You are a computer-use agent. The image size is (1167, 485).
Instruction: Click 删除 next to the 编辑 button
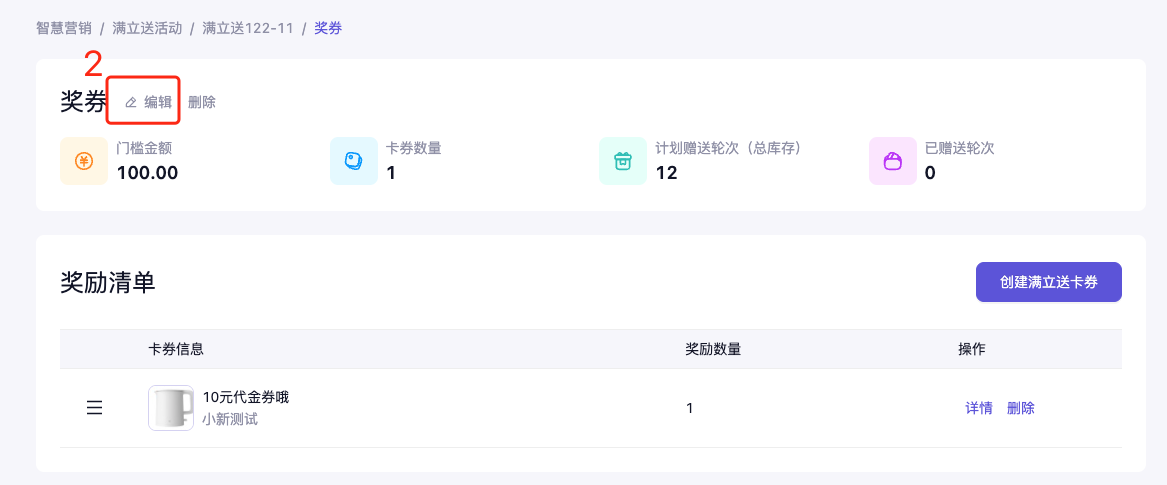[x=202, y=102]
